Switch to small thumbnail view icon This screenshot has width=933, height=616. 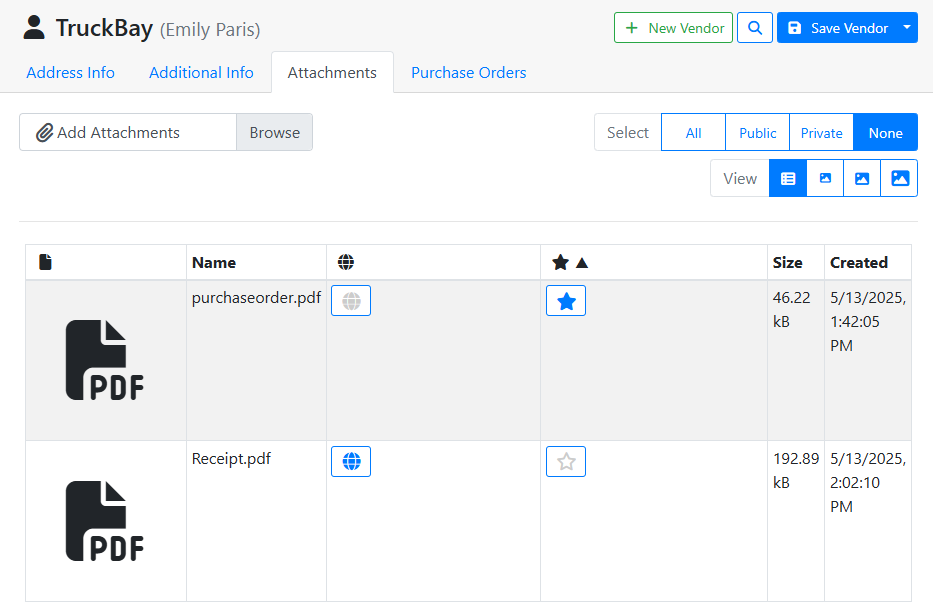(x=825, y=179)
